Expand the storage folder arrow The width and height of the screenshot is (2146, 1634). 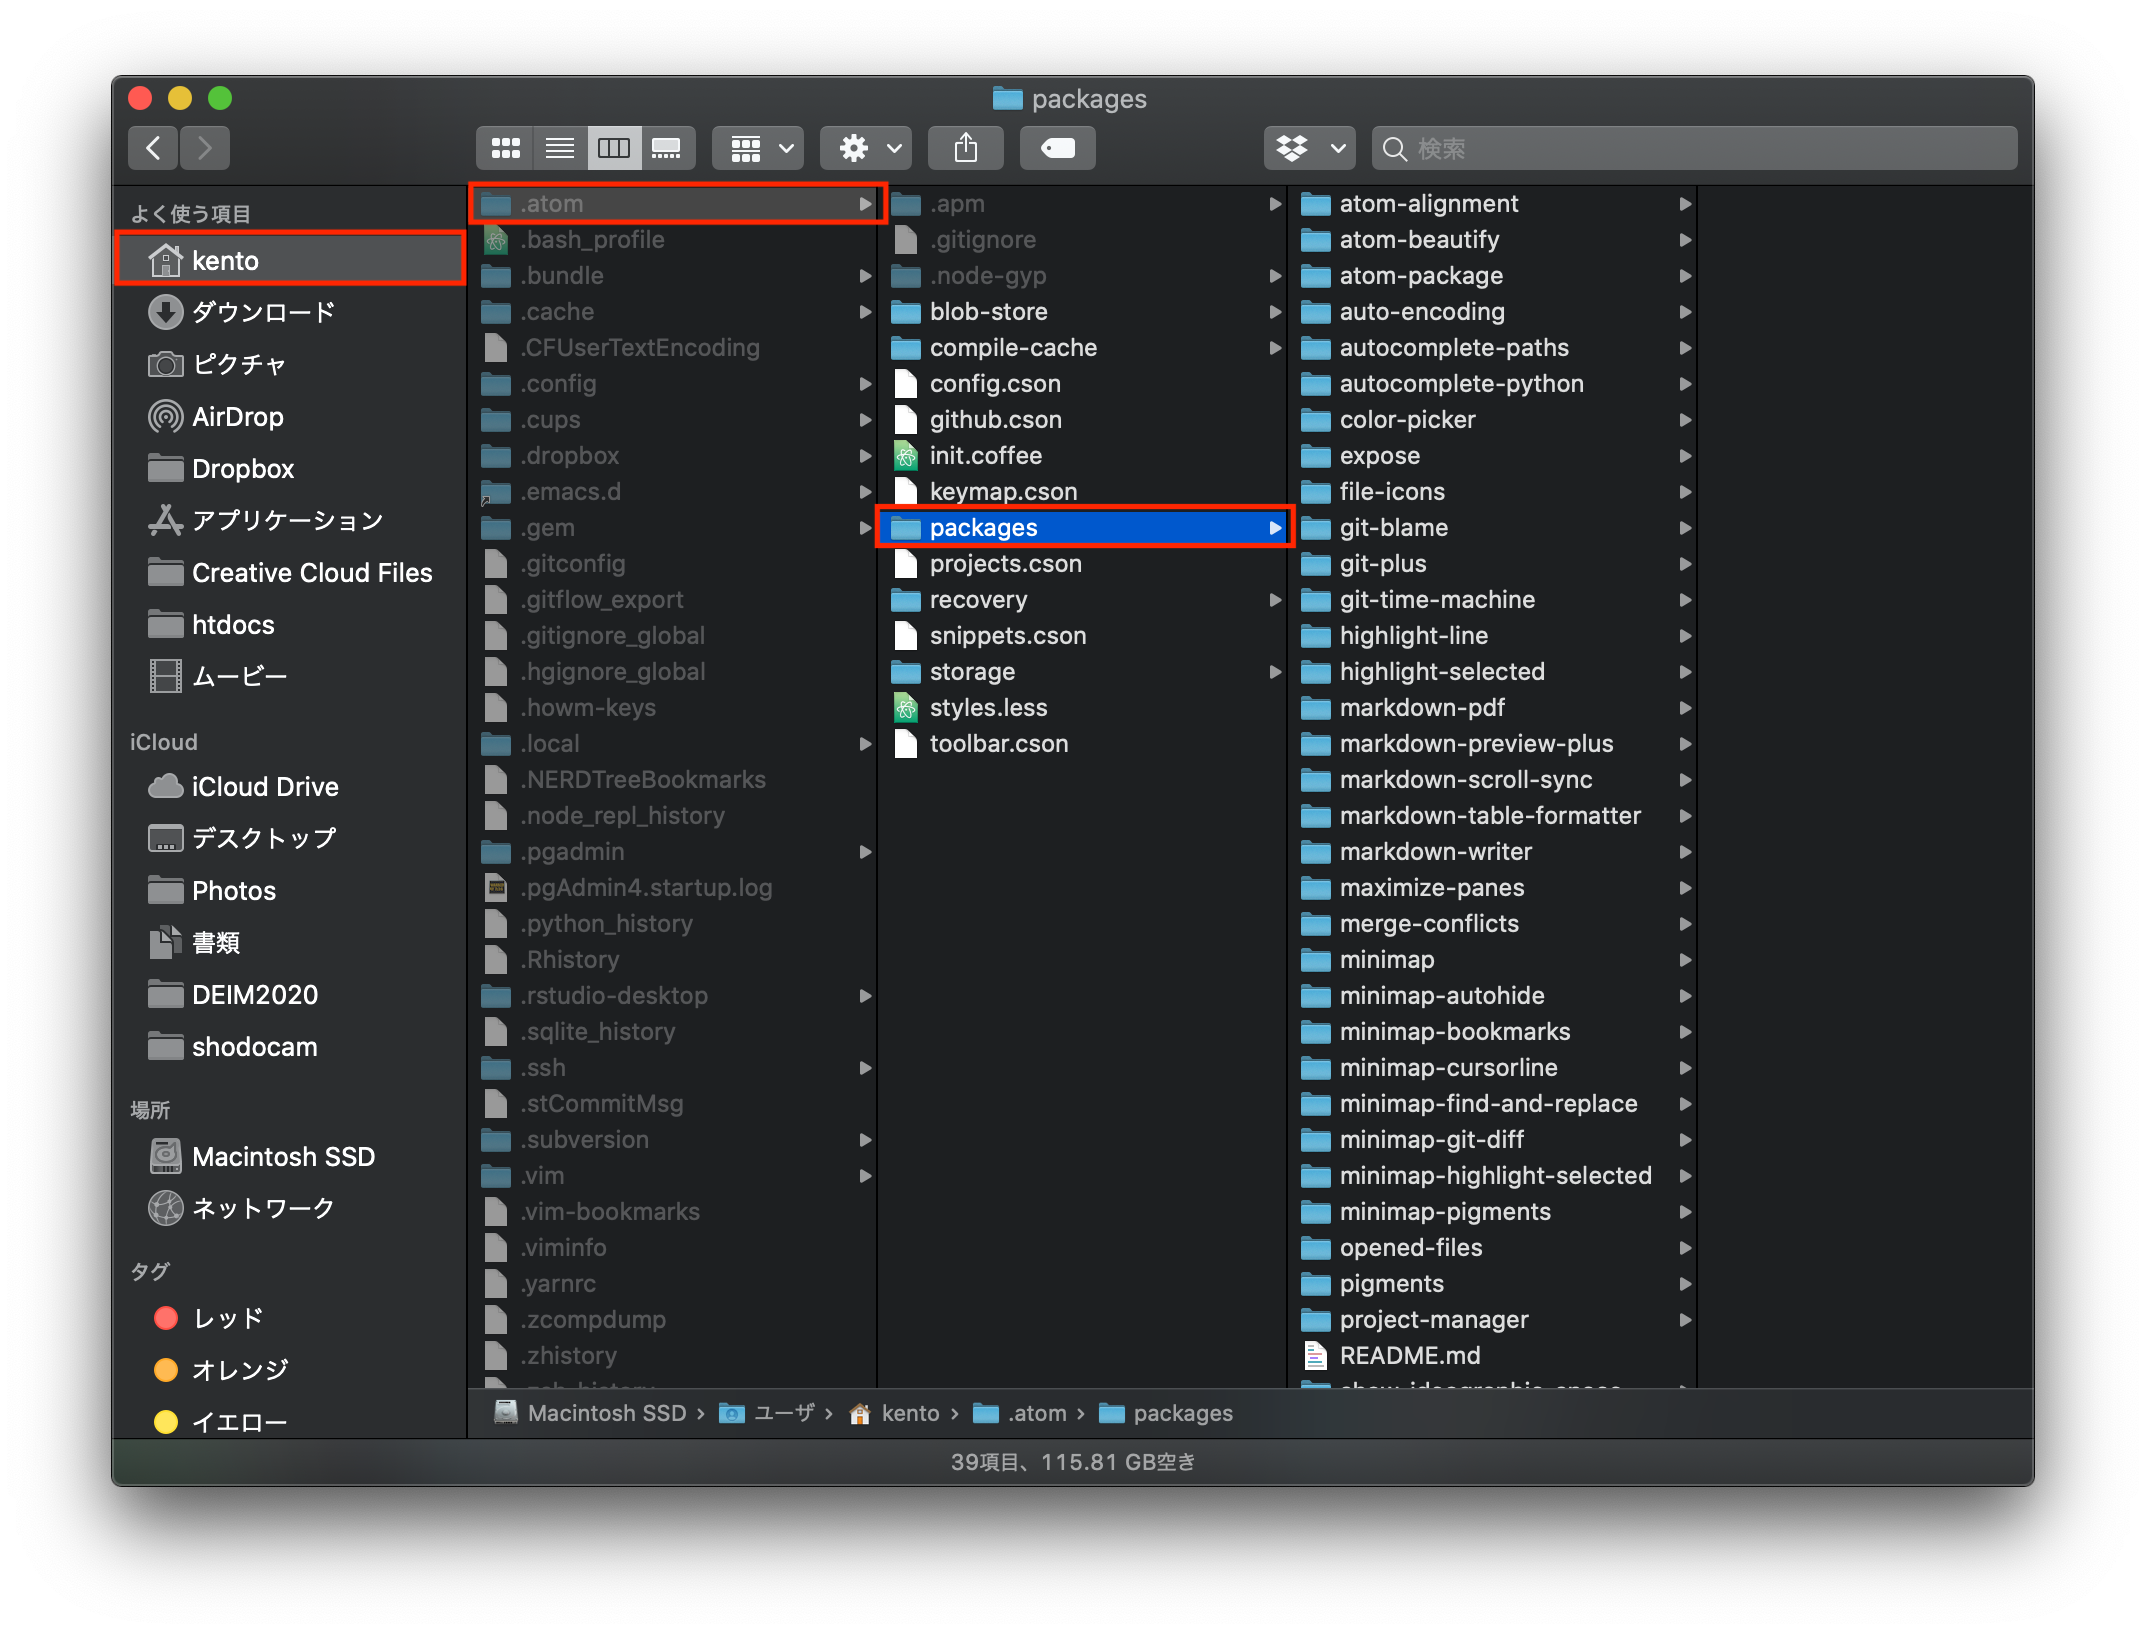click(1275, 672)
